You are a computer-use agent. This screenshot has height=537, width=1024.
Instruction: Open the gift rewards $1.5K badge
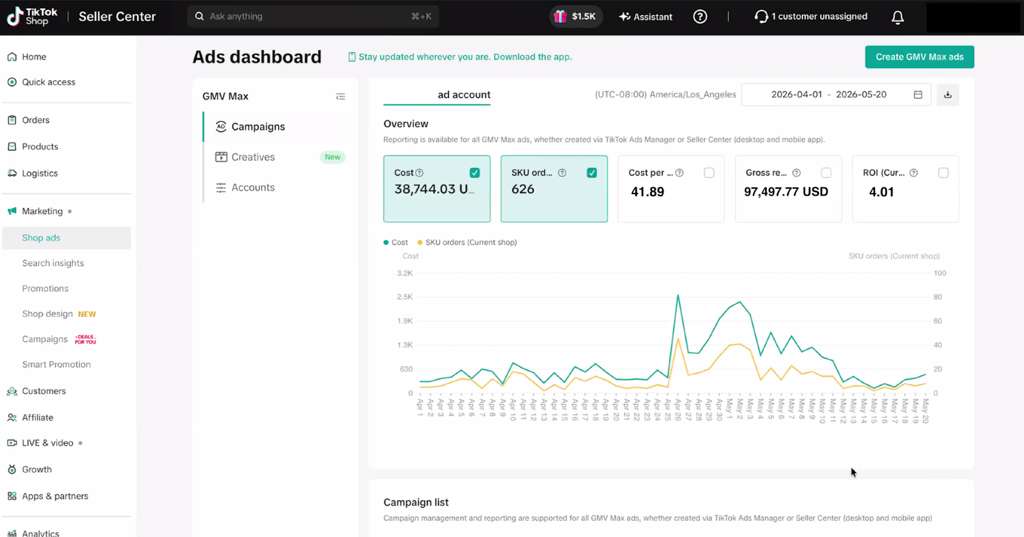pos(575,16)
